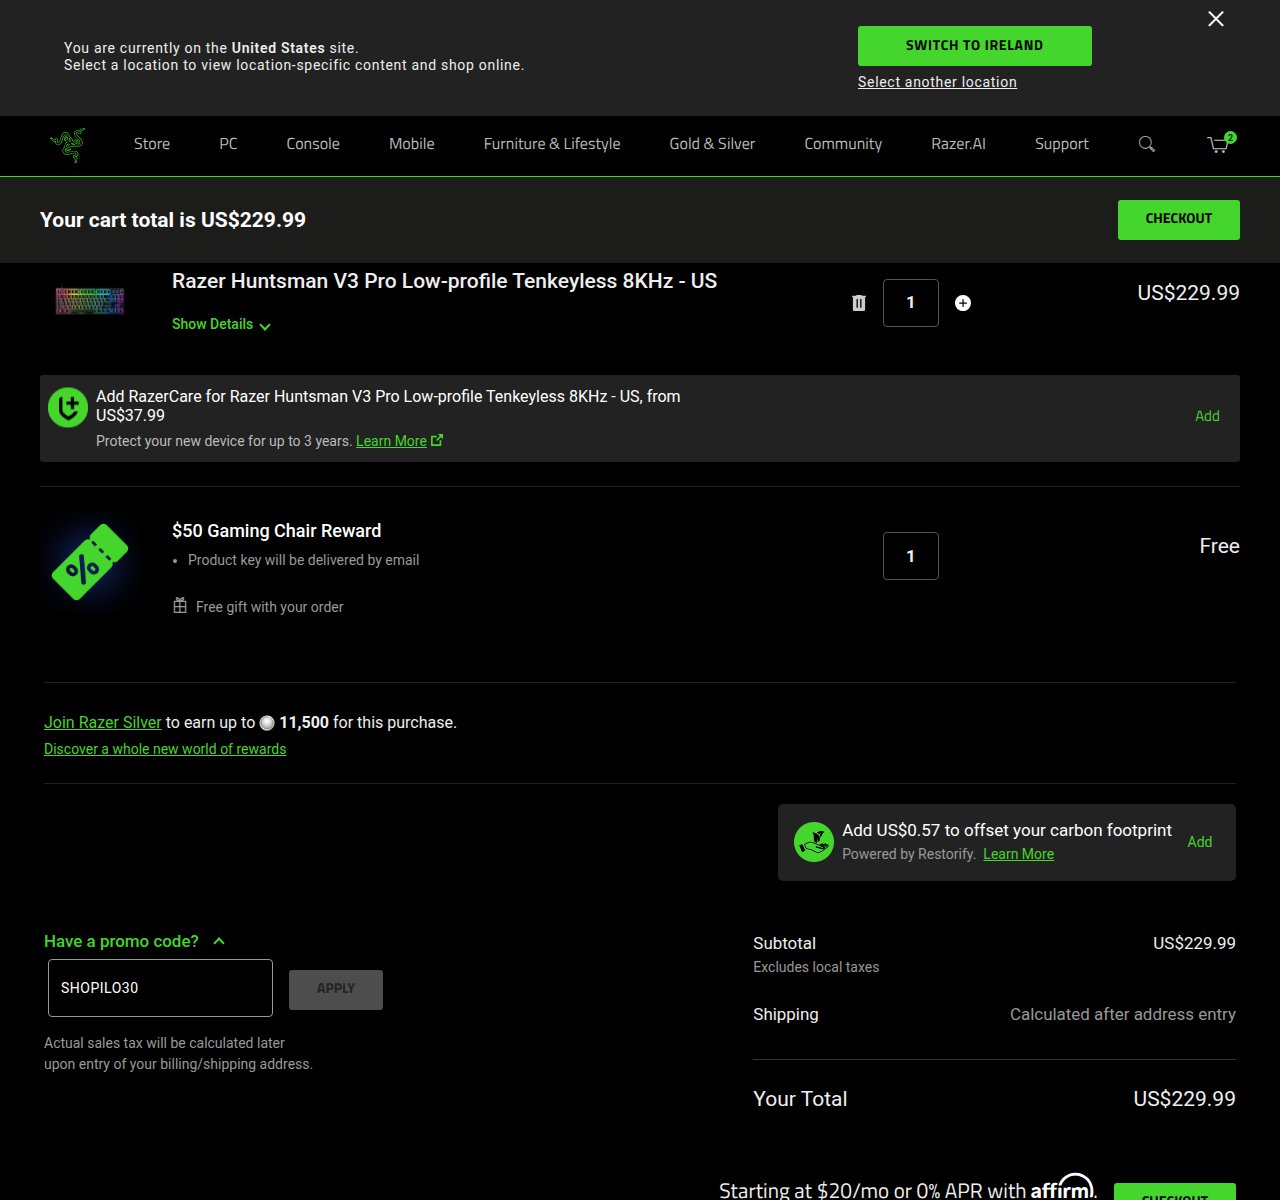Viewport: 1280px width, 1200px height.
Task: Remove the Huntsman keyboard with the trash icon
Action: pos(858,303)
